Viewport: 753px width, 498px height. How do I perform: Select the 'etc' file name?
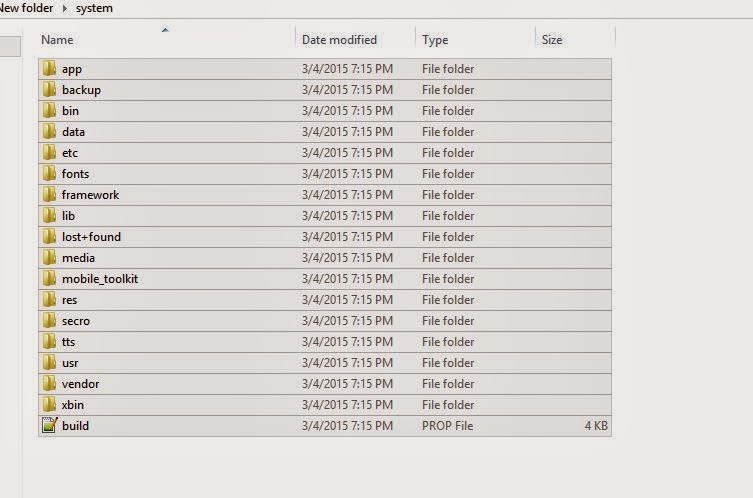[x=70, y=153]
